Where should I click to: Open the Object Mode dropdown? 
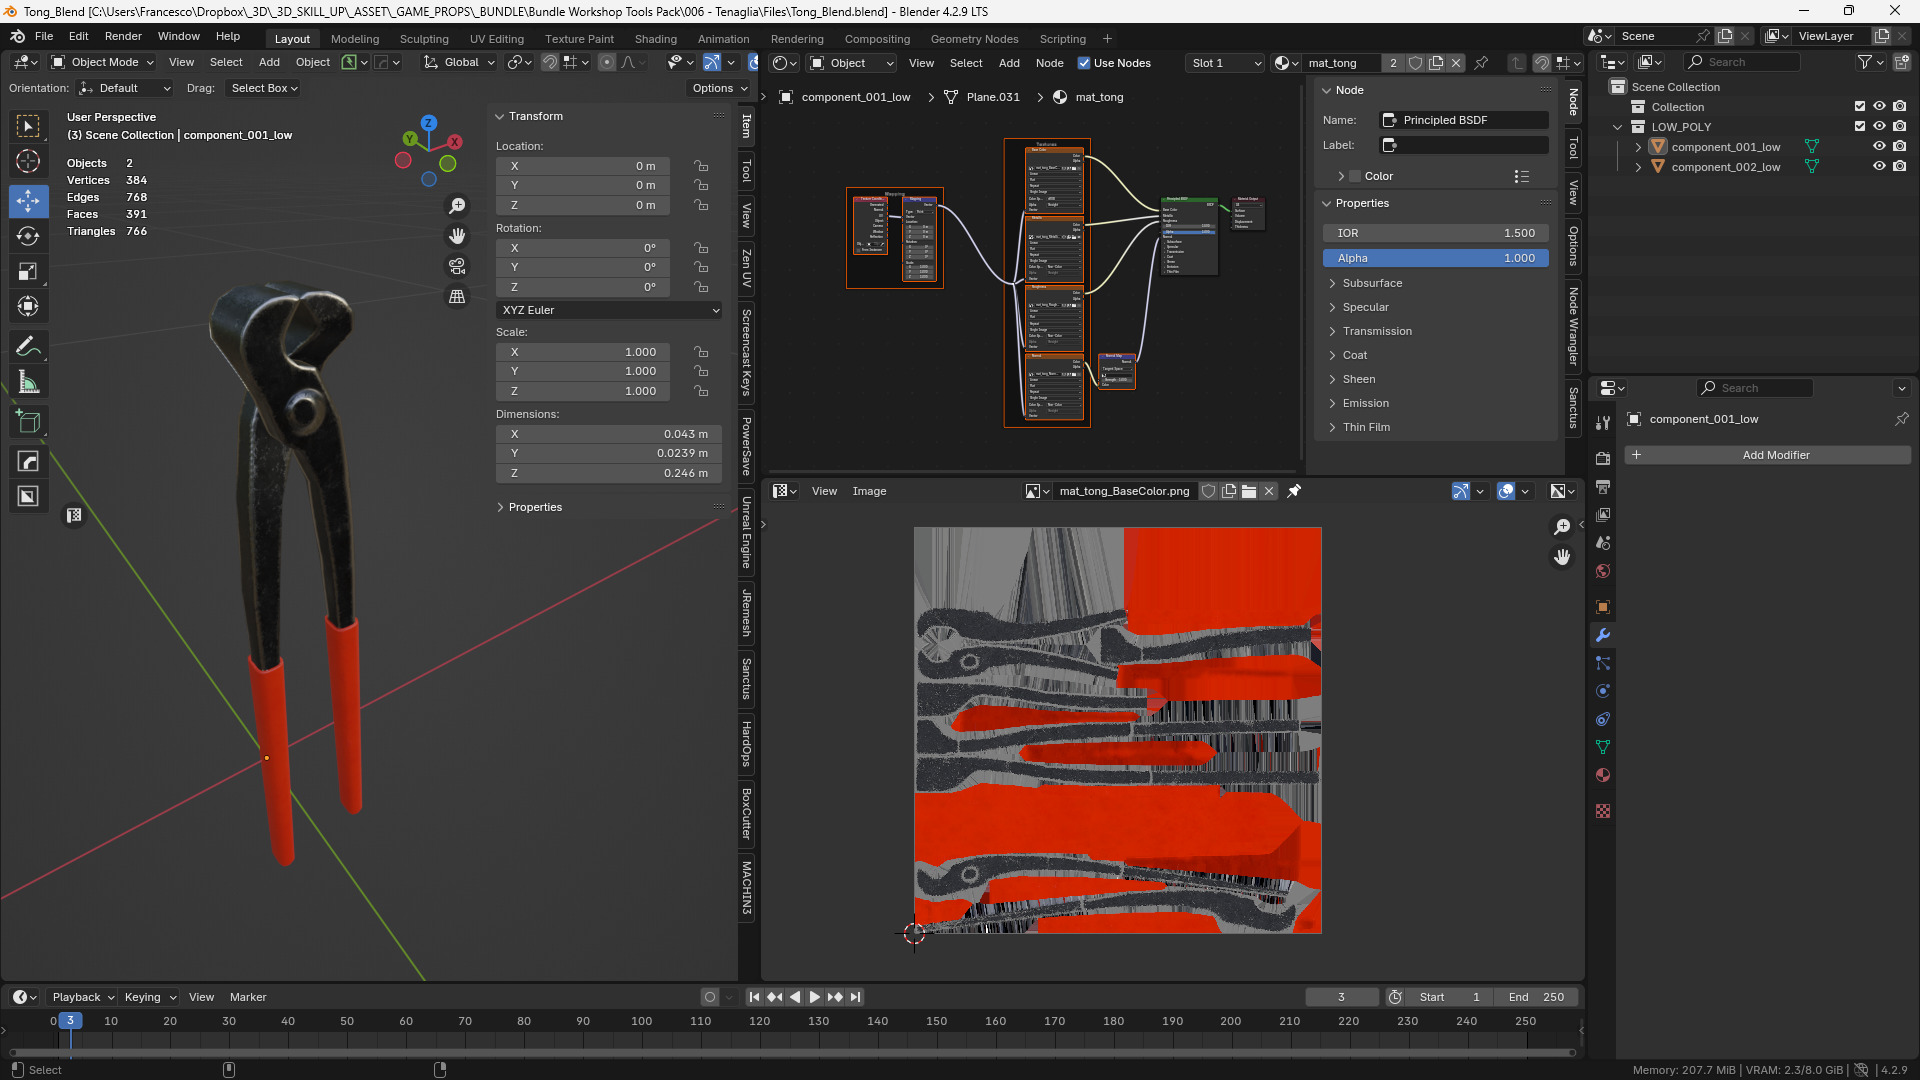tap(103, 62)
